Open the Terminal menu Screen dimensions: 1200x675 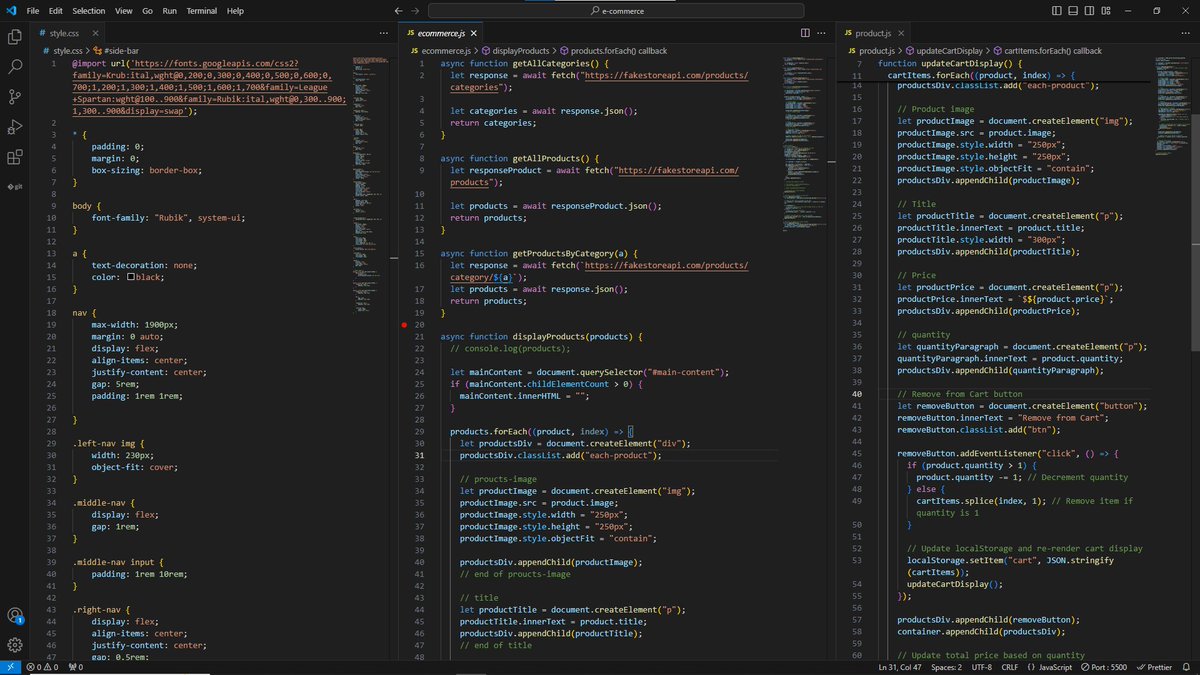(202, 11)
